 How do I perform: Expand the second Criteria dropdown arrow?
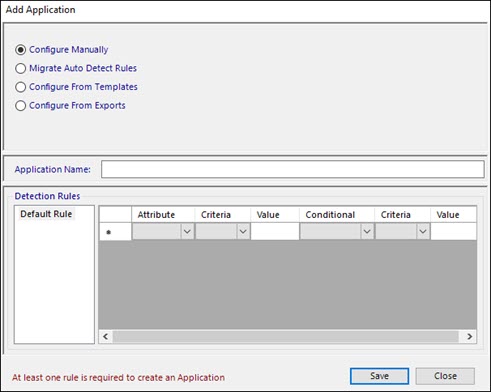pyautogui.click(x=423, y=231)
